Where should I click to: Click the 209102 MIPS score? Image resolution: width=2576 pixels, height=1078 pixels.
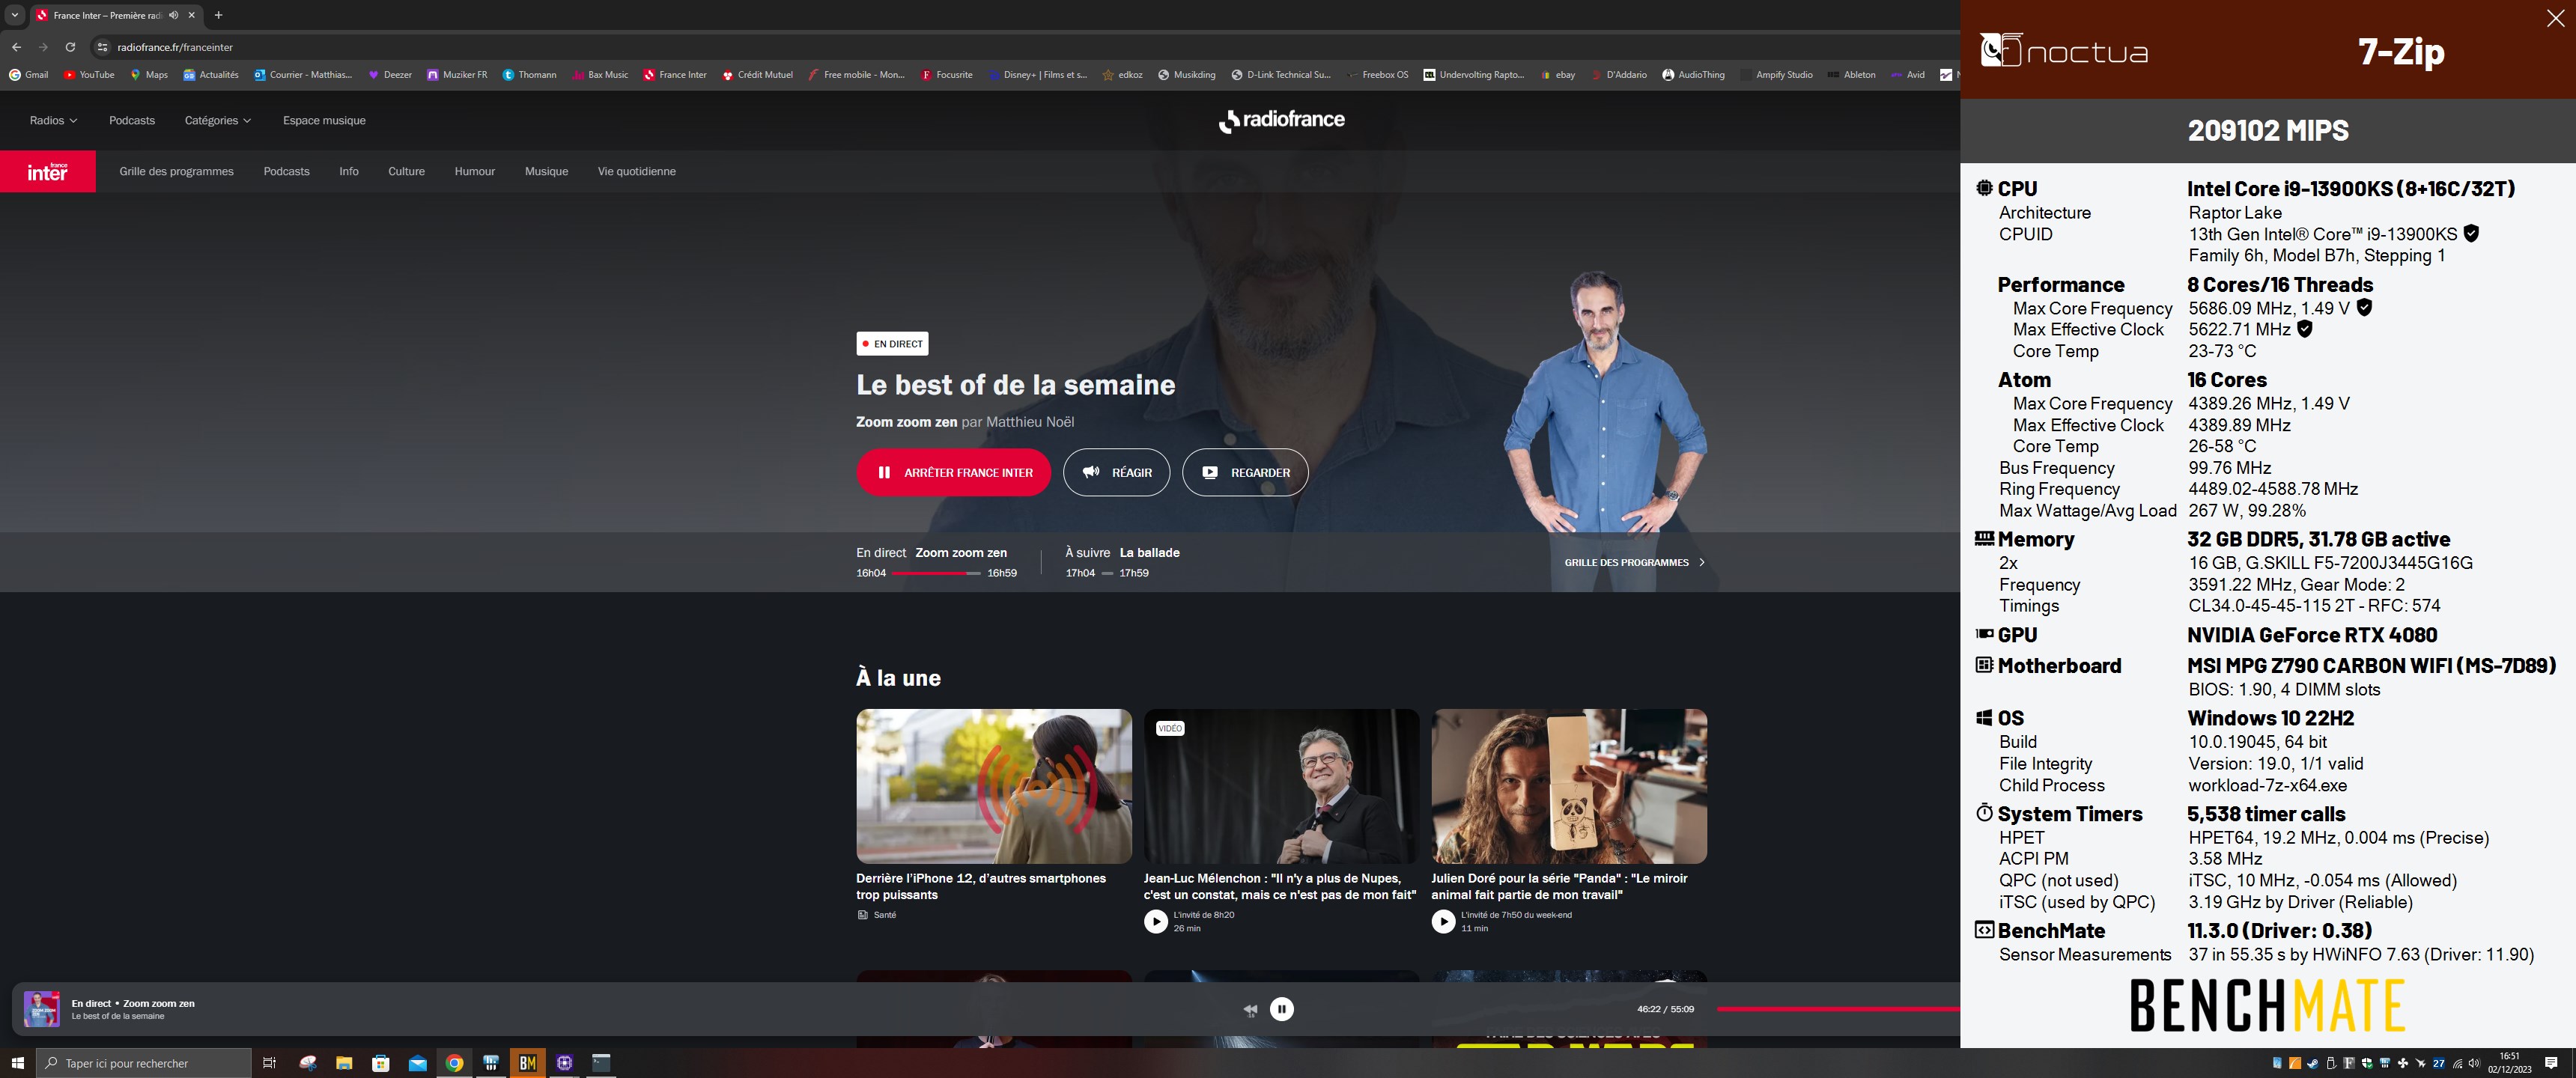tap(2267, 130)
